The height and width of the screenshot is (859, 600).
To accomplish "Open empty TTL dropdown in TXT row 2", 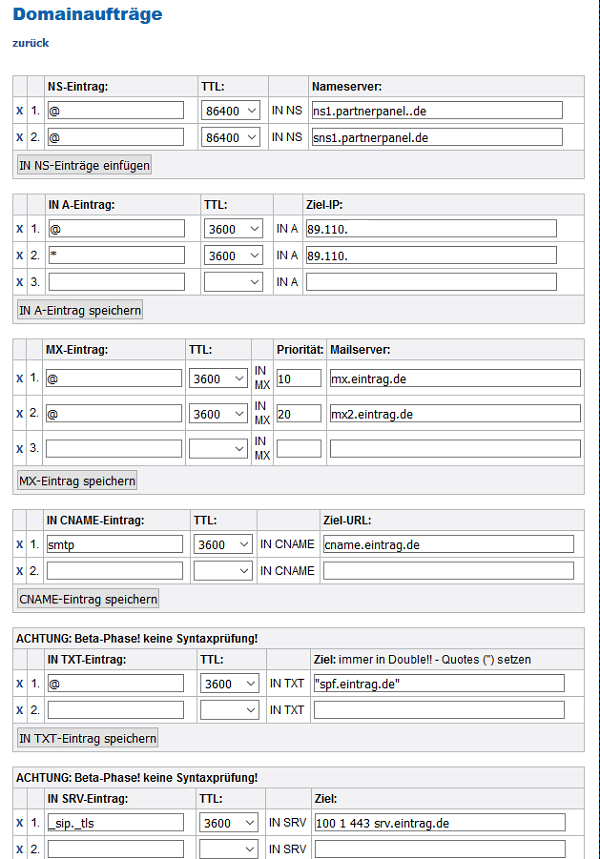I will [230, 710].
